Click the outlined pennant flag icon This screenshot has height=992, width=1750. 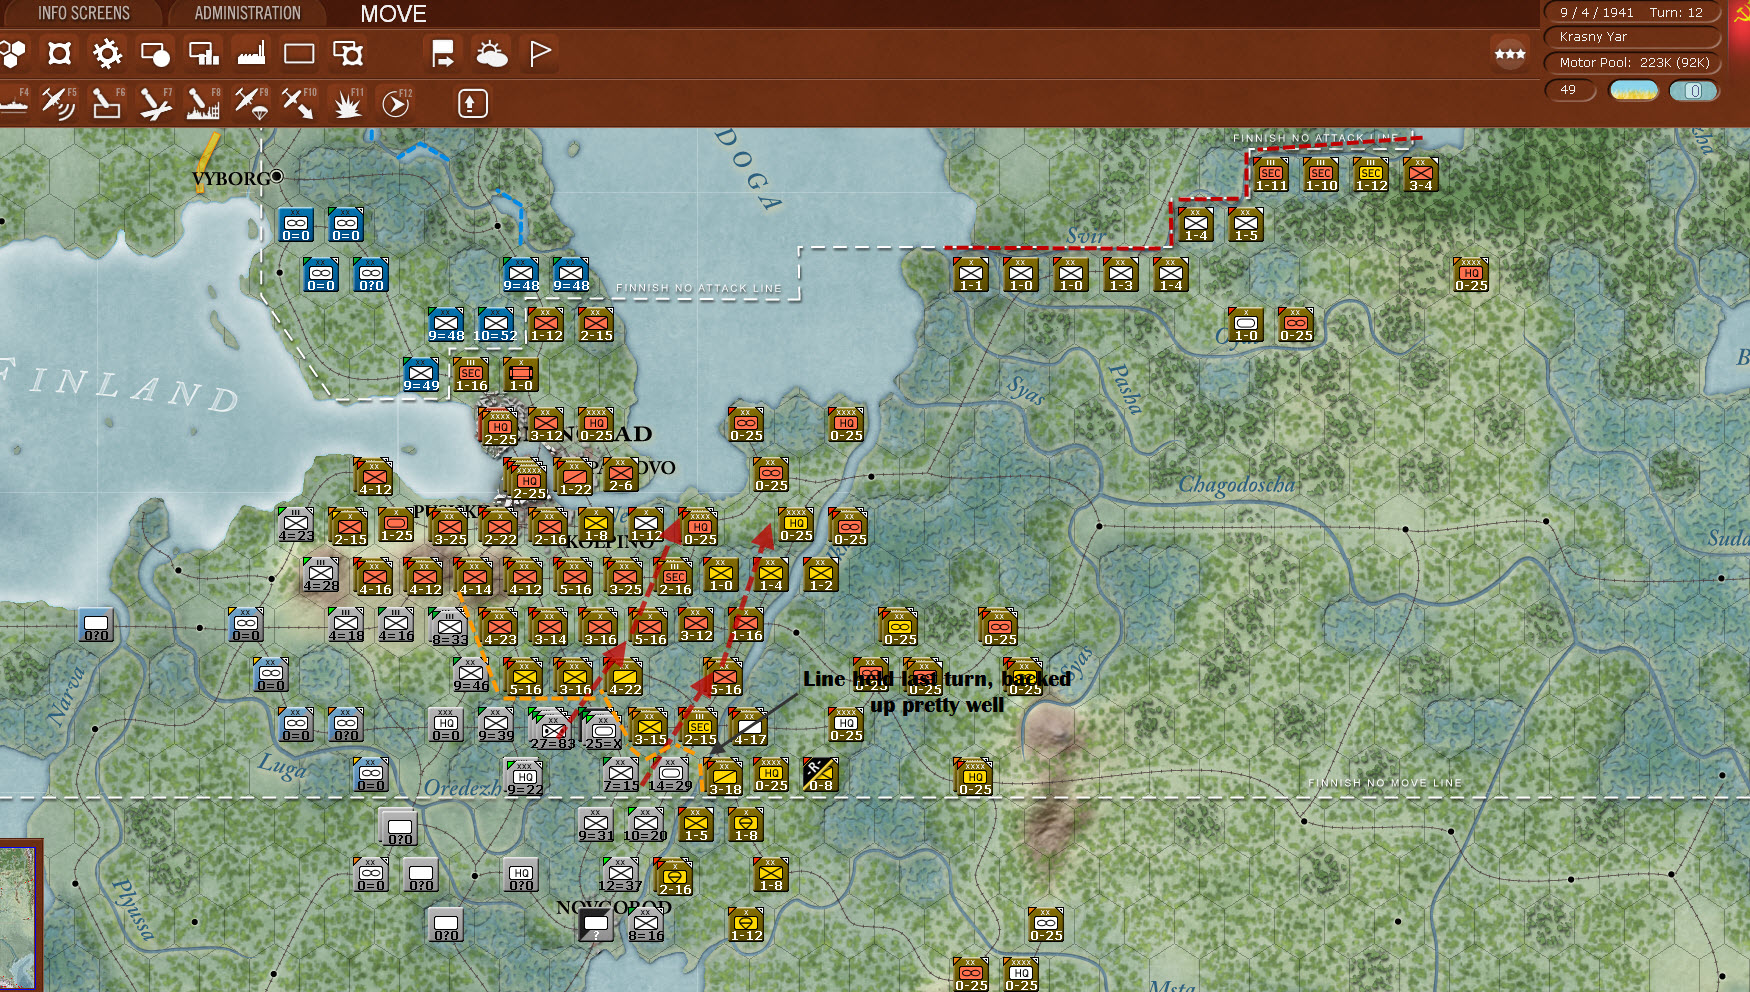pos(539,53)
